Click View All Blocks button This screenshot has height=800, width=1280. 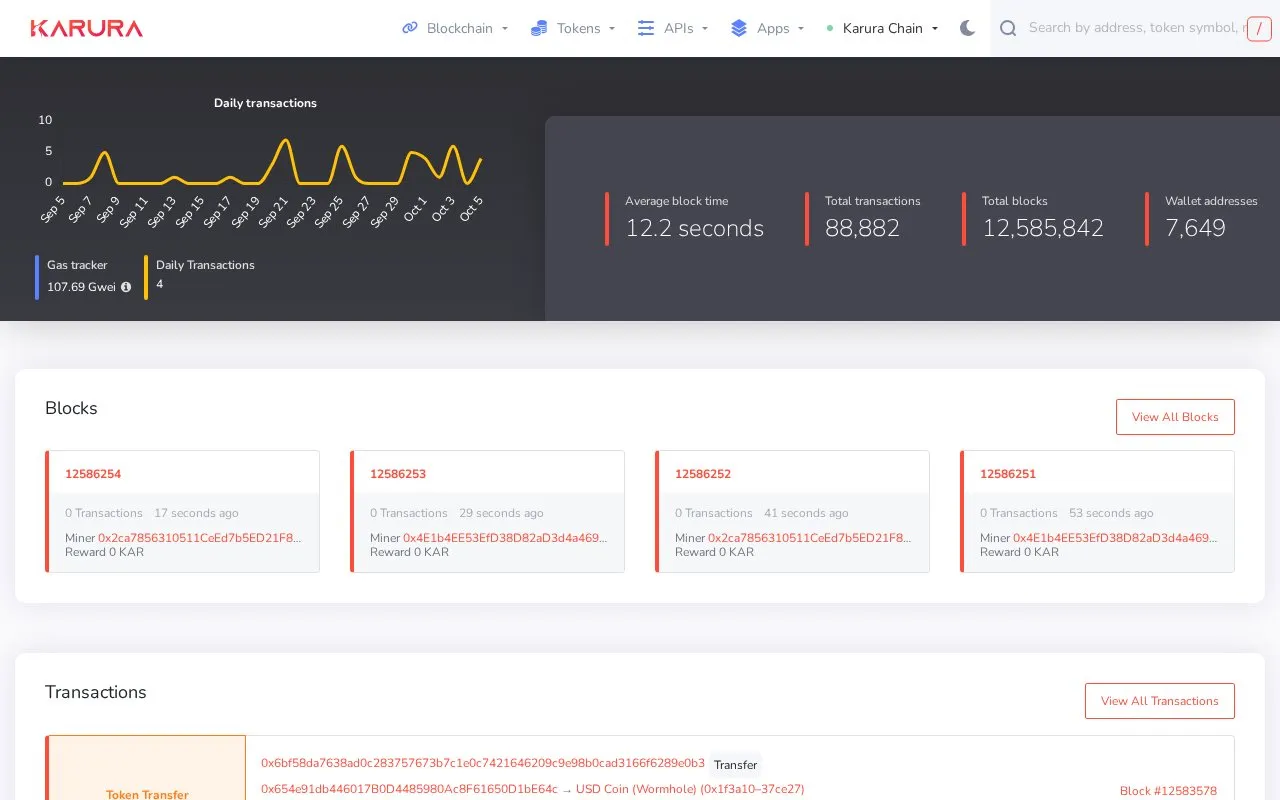click(x=1175, y=417)
